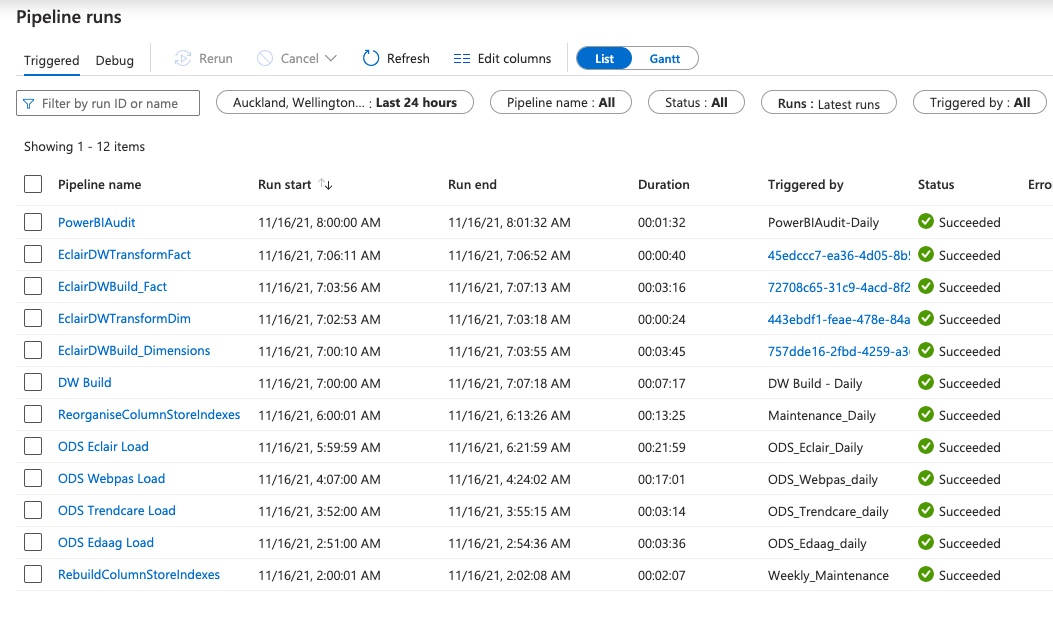This screenshot has width=1053, height=620.
Task: Click the Refresh circular arrow icon
Action: pos(371,58)
